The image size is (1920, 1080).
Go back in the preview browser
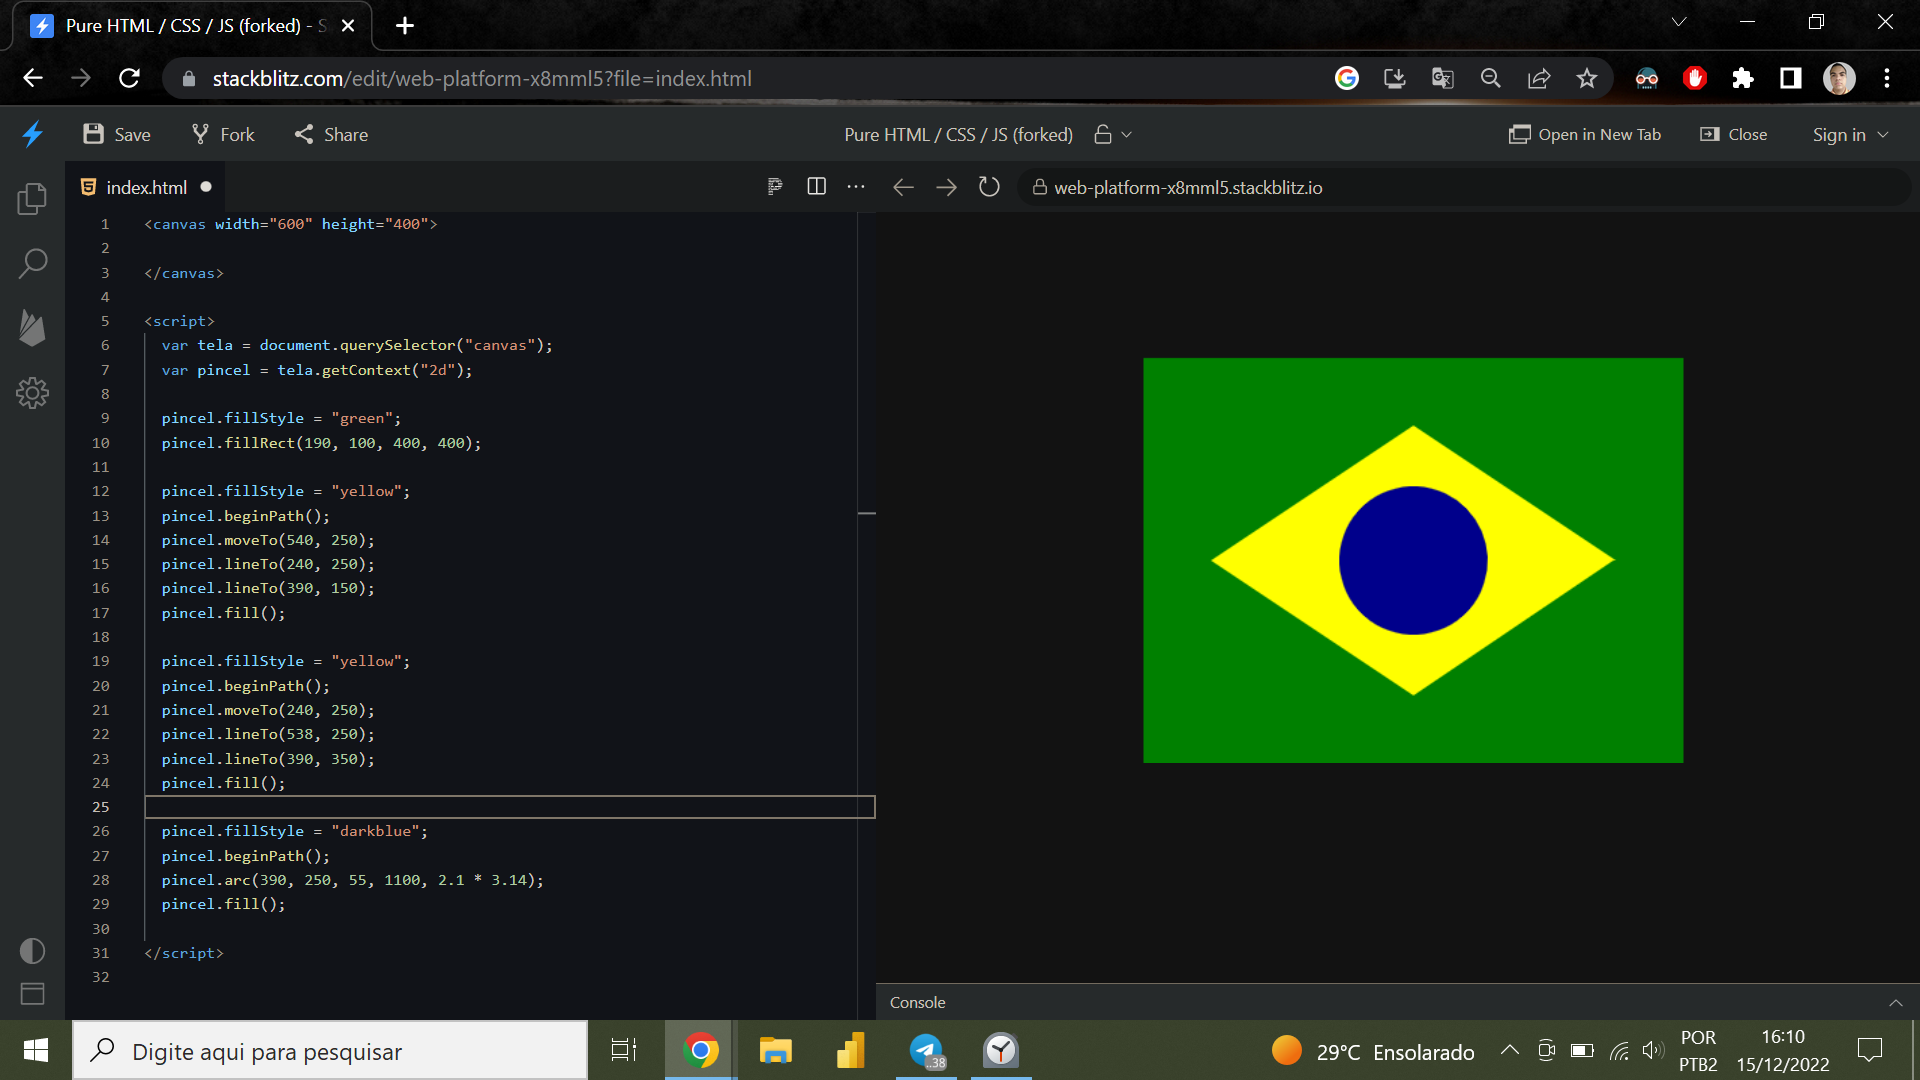pyautogui.click(x=903, y=187)
